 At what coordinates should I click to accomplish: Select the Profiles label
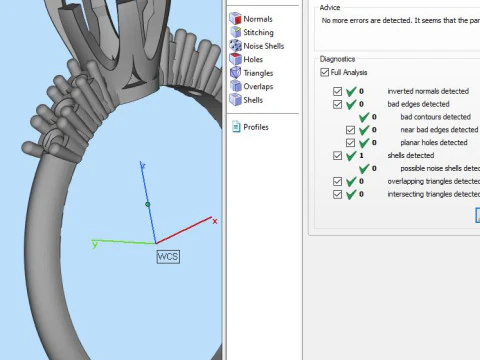pyautogui.click(x=256, y=127)
